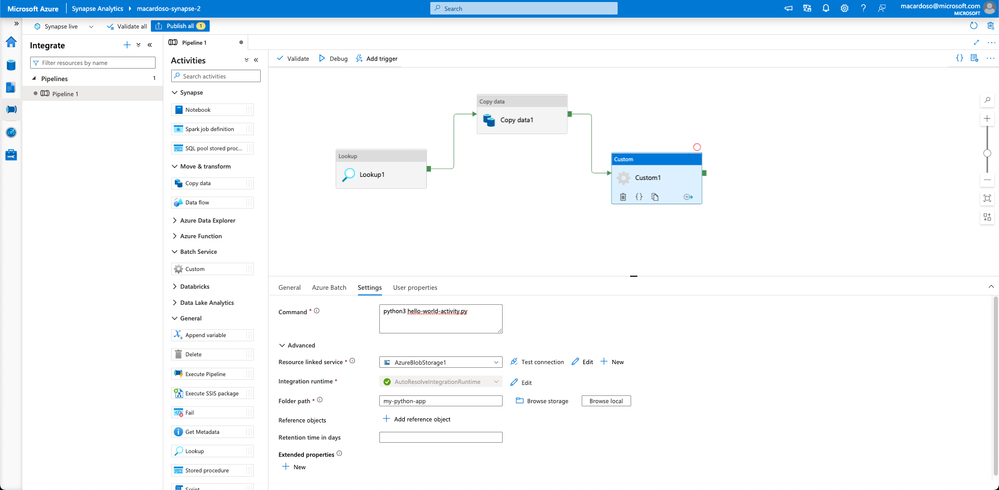Collapse the Move & transform group
The image size is (999, 490).
click(175, 166)
